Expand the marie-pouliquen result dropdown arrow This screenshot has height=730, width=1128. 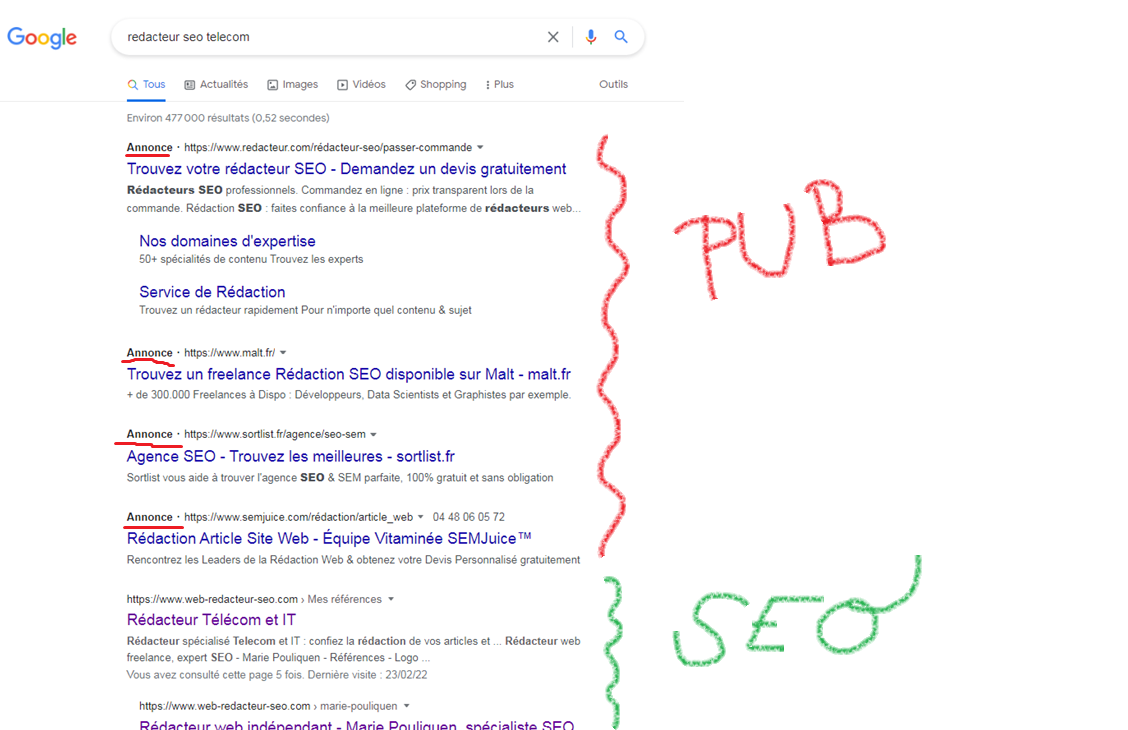pos(406,706)
